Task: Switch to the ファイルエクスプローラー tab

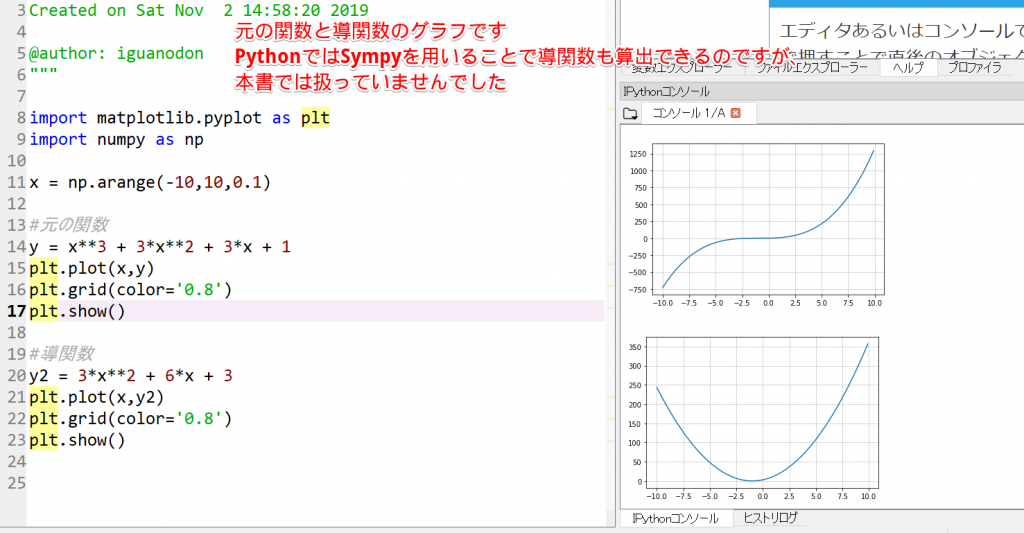Action: [813, 67]
